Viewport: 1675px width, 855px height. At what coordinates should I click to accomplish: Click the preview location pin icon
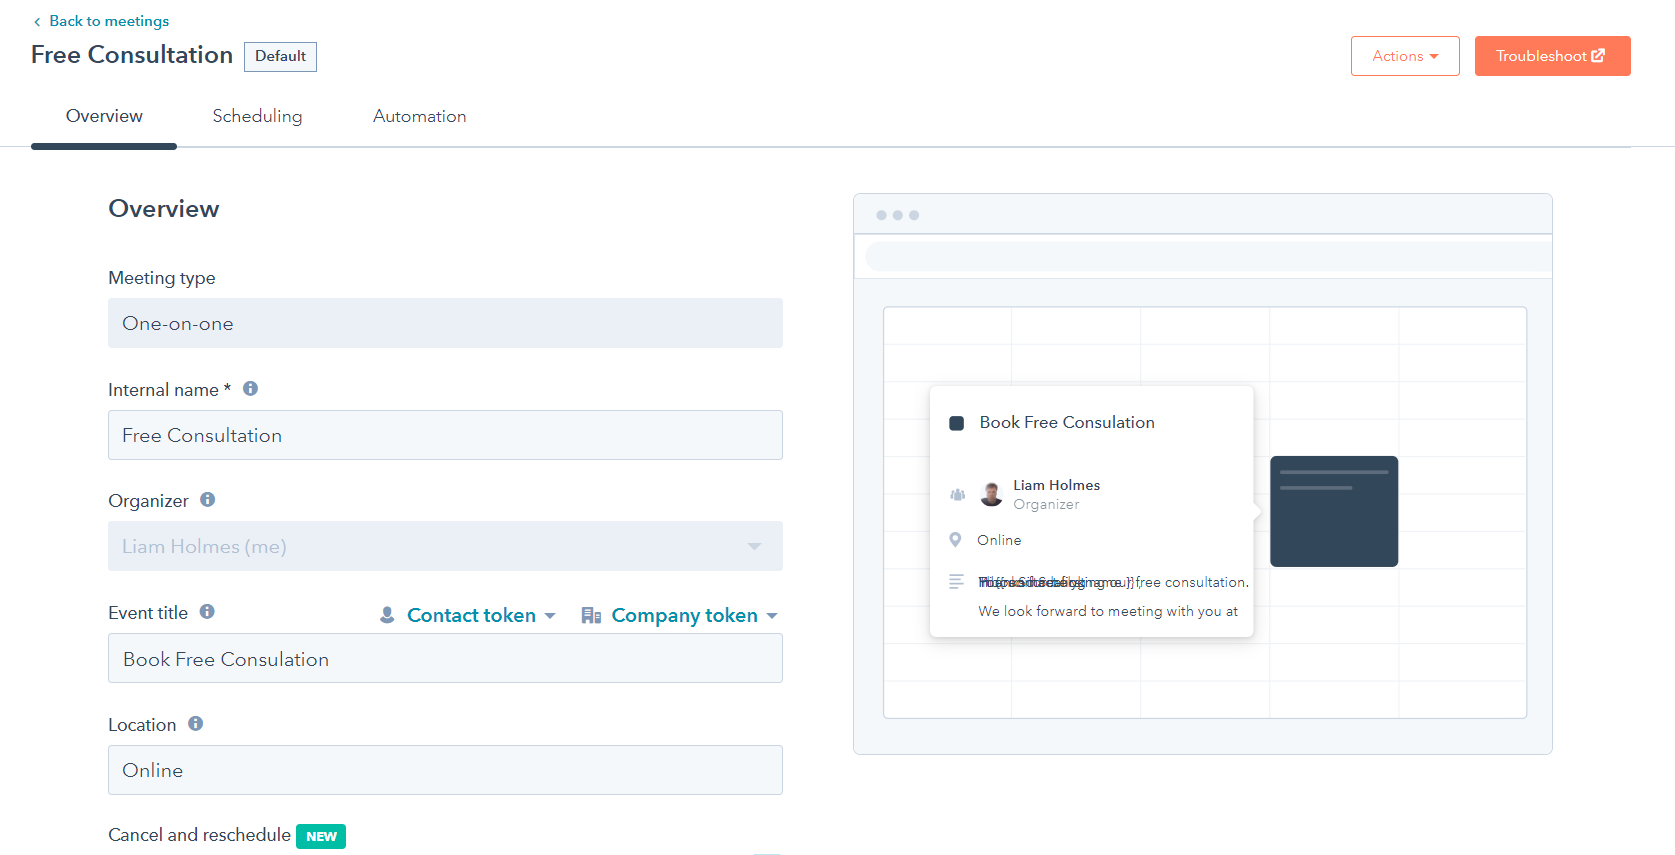956,540
